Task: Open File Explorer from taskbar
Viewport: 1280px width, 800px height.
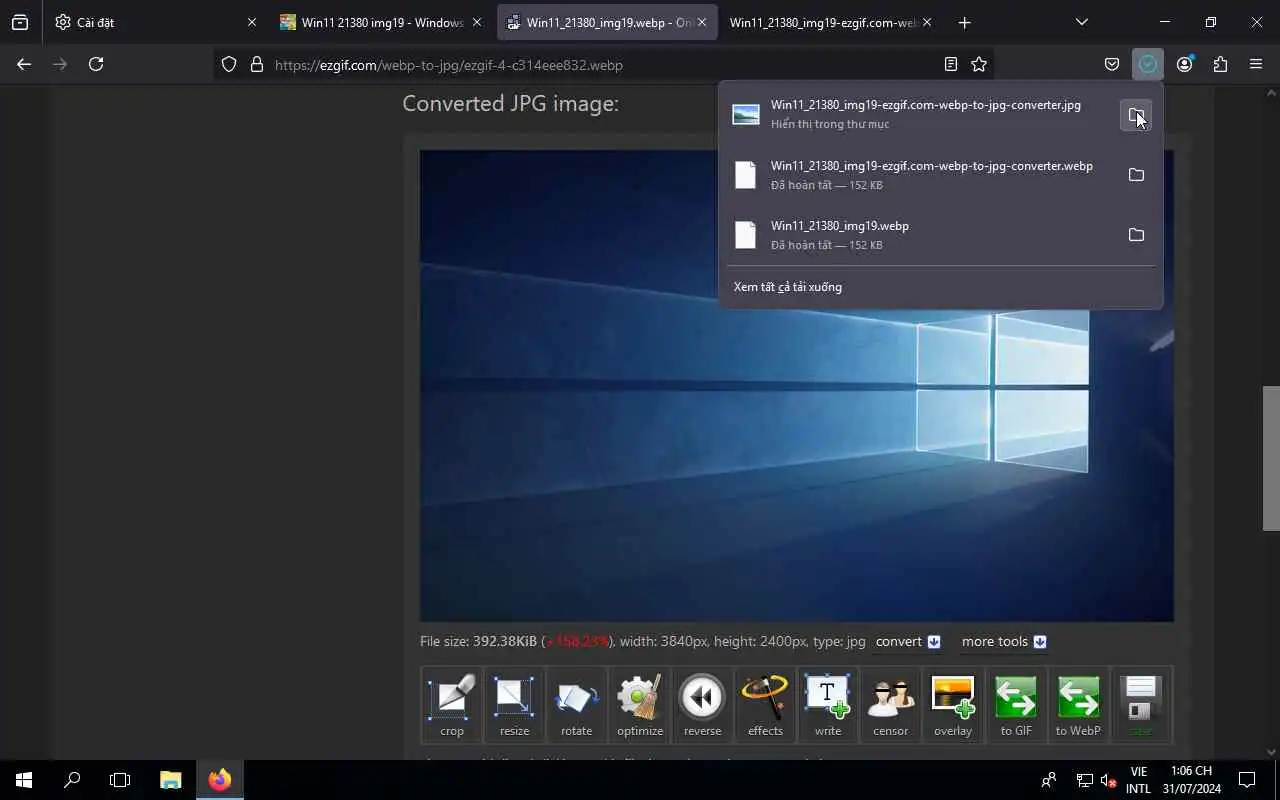Action: click(x=171, y=780)
